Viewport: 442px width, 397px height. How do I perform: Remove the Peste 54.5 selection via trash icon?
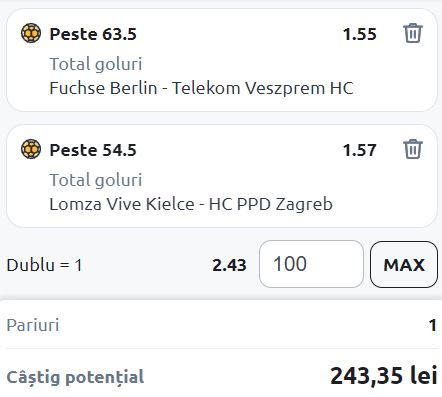(413, 149)
